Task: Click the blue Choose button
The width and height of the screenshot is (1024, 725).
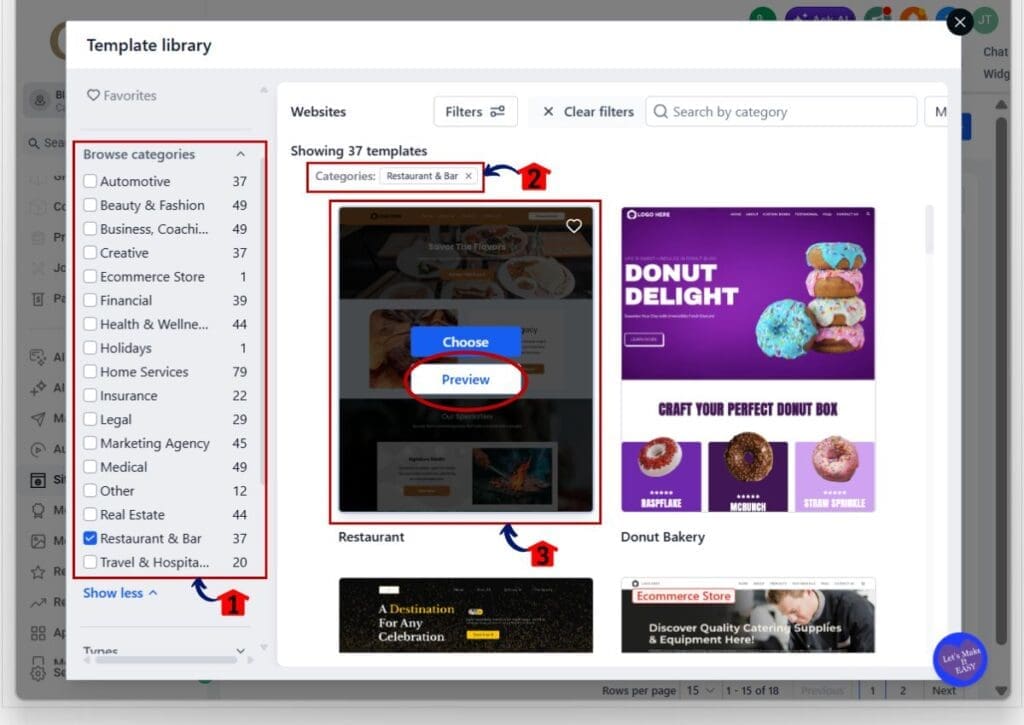Action: click(466, 342)
